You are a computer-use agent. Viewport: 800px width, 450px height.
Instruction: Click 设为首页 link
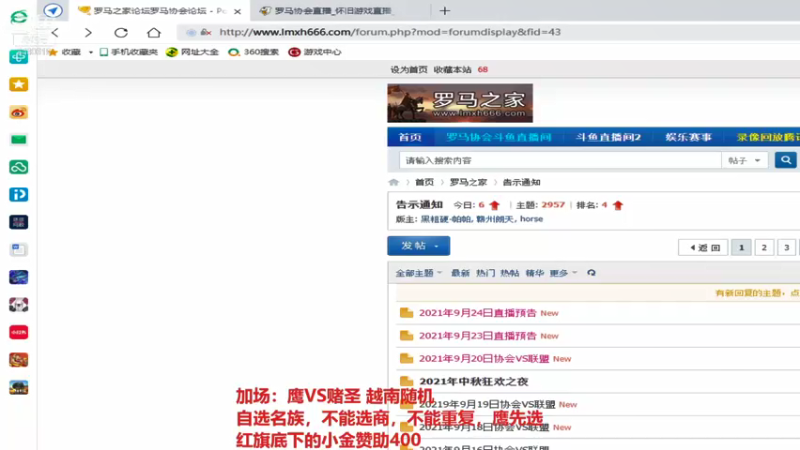409,70
